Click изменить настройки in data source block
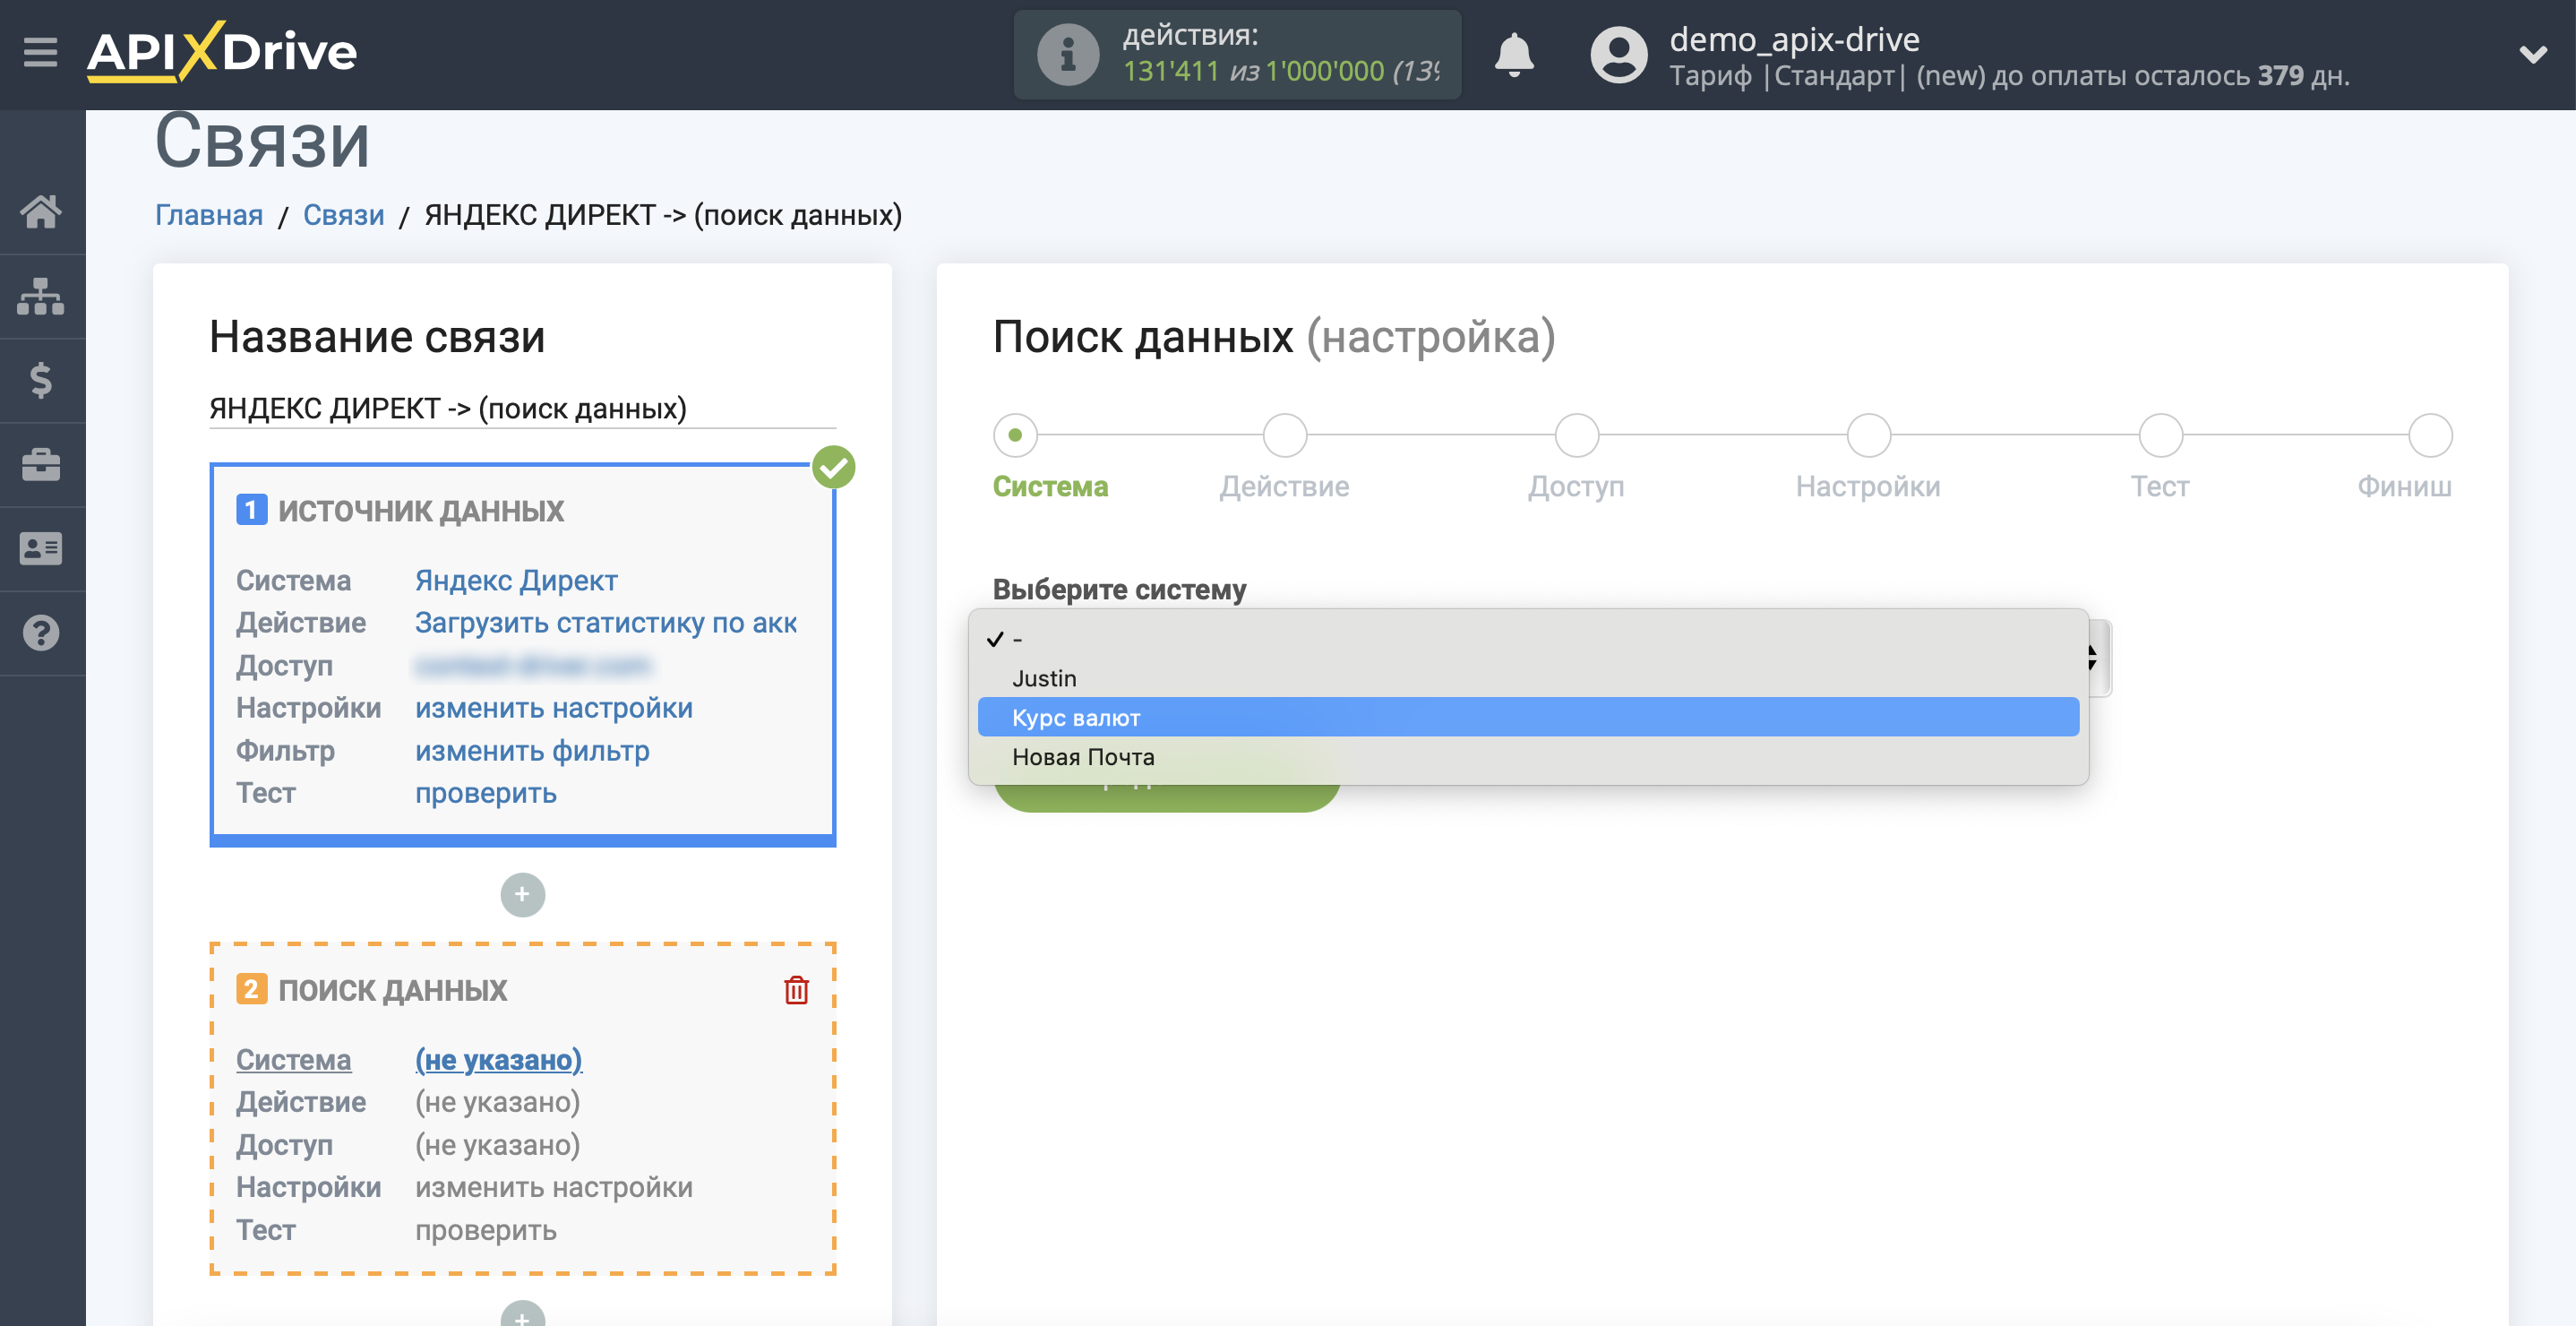2576x1326 pixels. coord(554,707)
